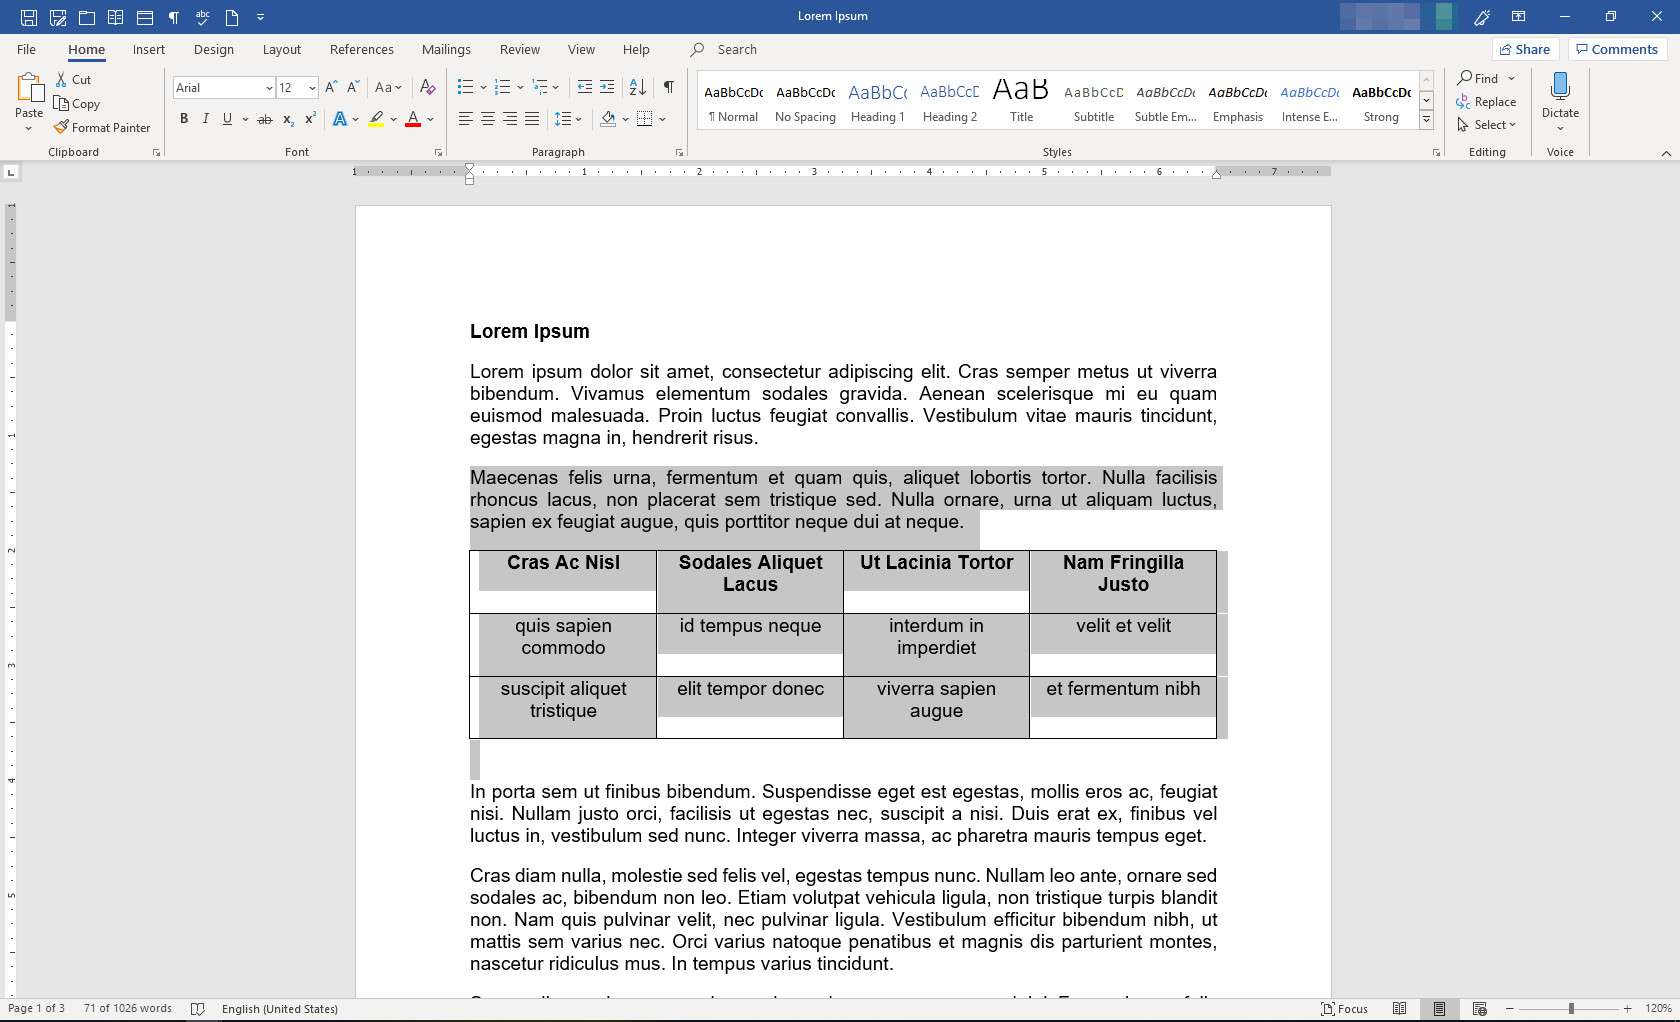Apply the Title style
Screen dimensions: 1680x1022
pyautogui.click(x=1021, y=101)
